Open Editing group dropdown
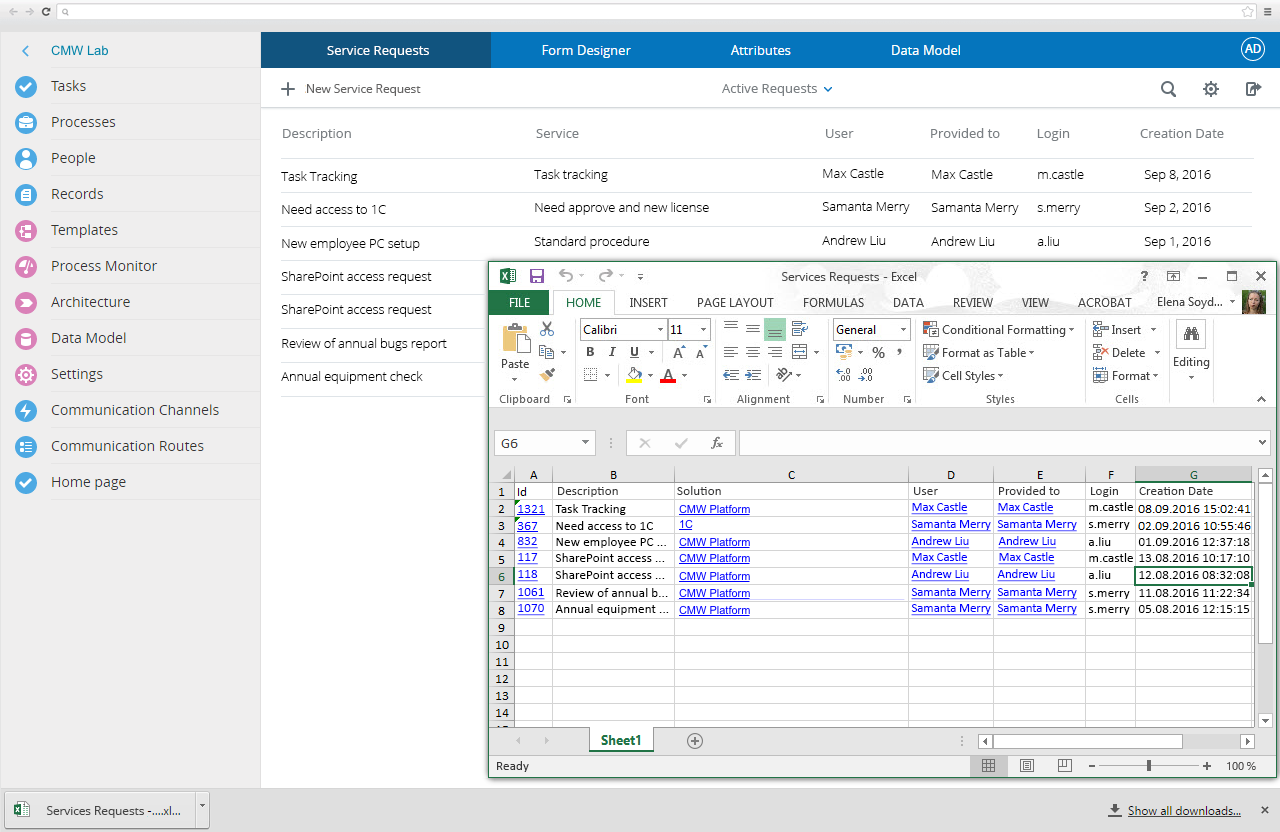Image resolution: width=1280 pixels, height=832 pixels. point(1191,352)
